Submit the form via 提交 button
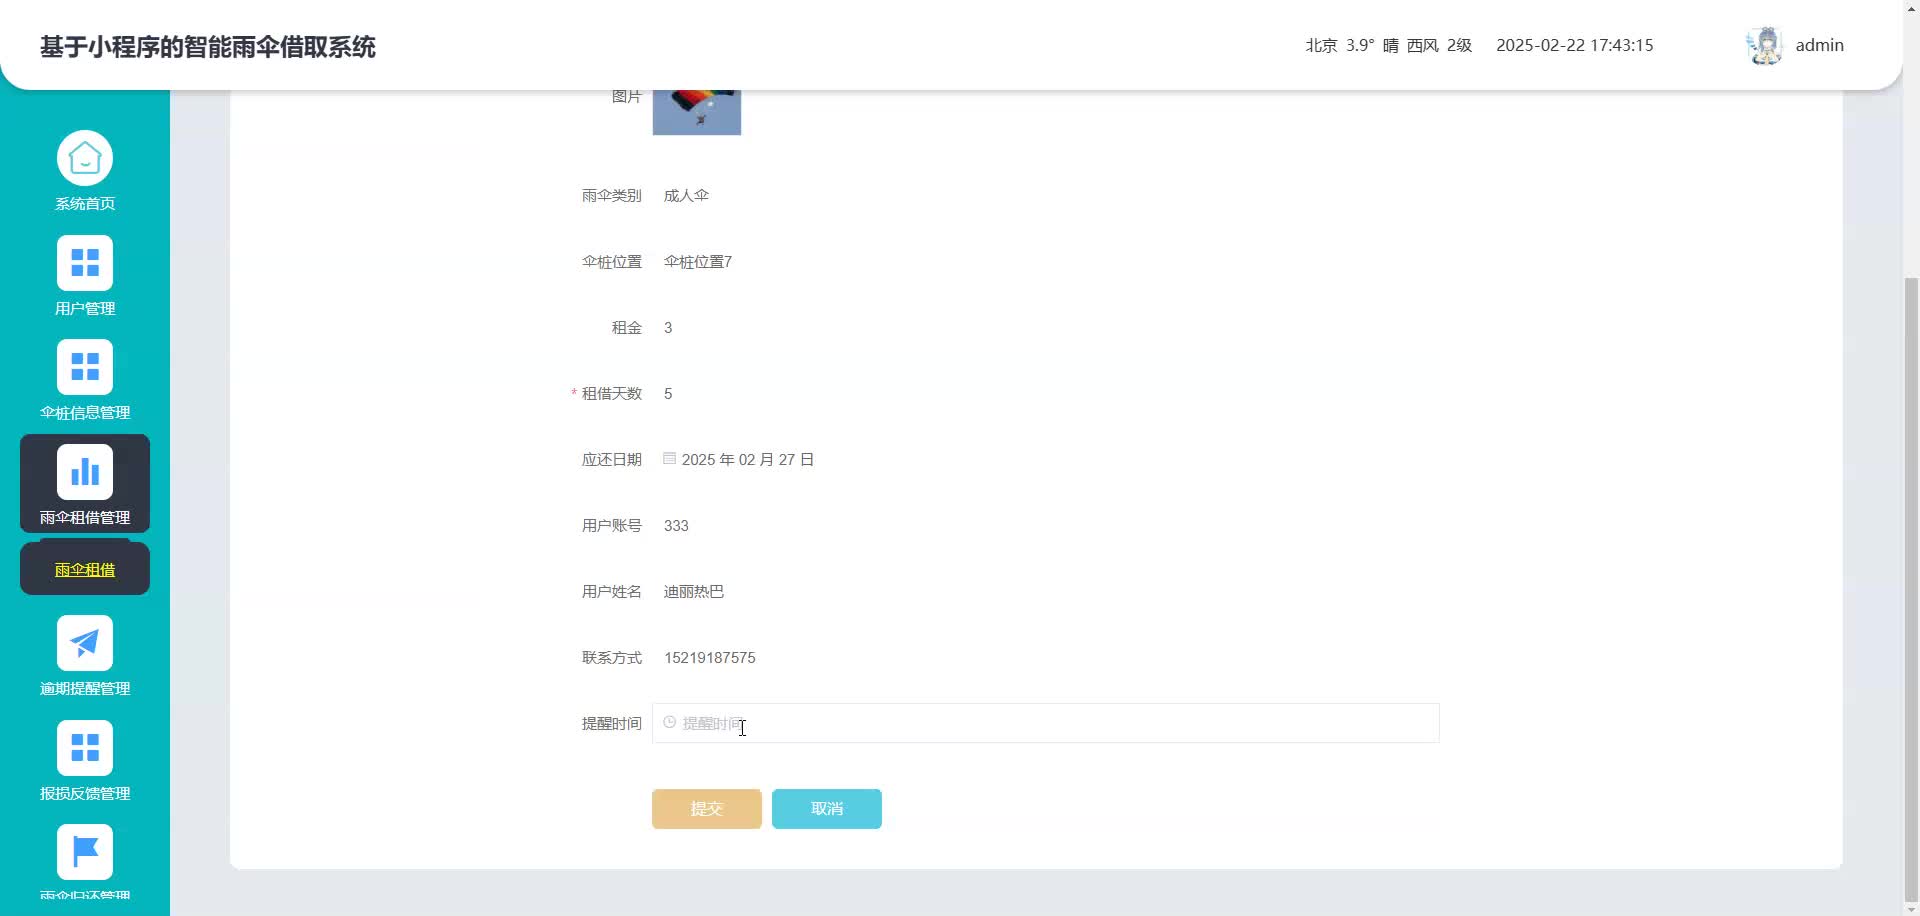 (x=706, y=808)
